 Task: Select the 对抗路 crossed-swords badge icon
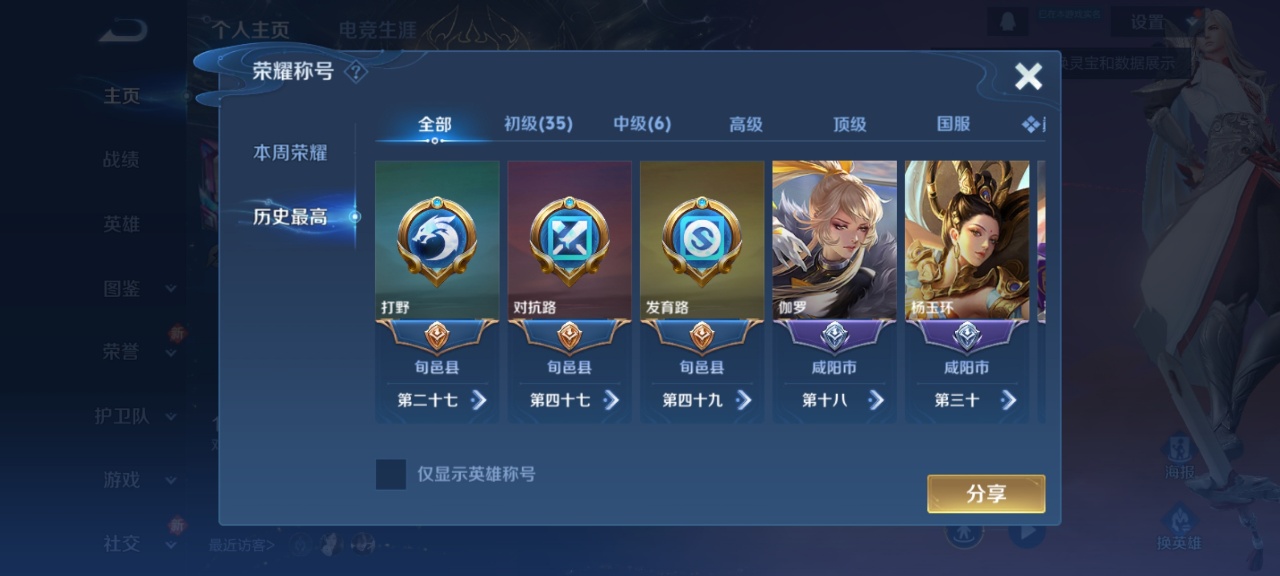tap(569, 241)
